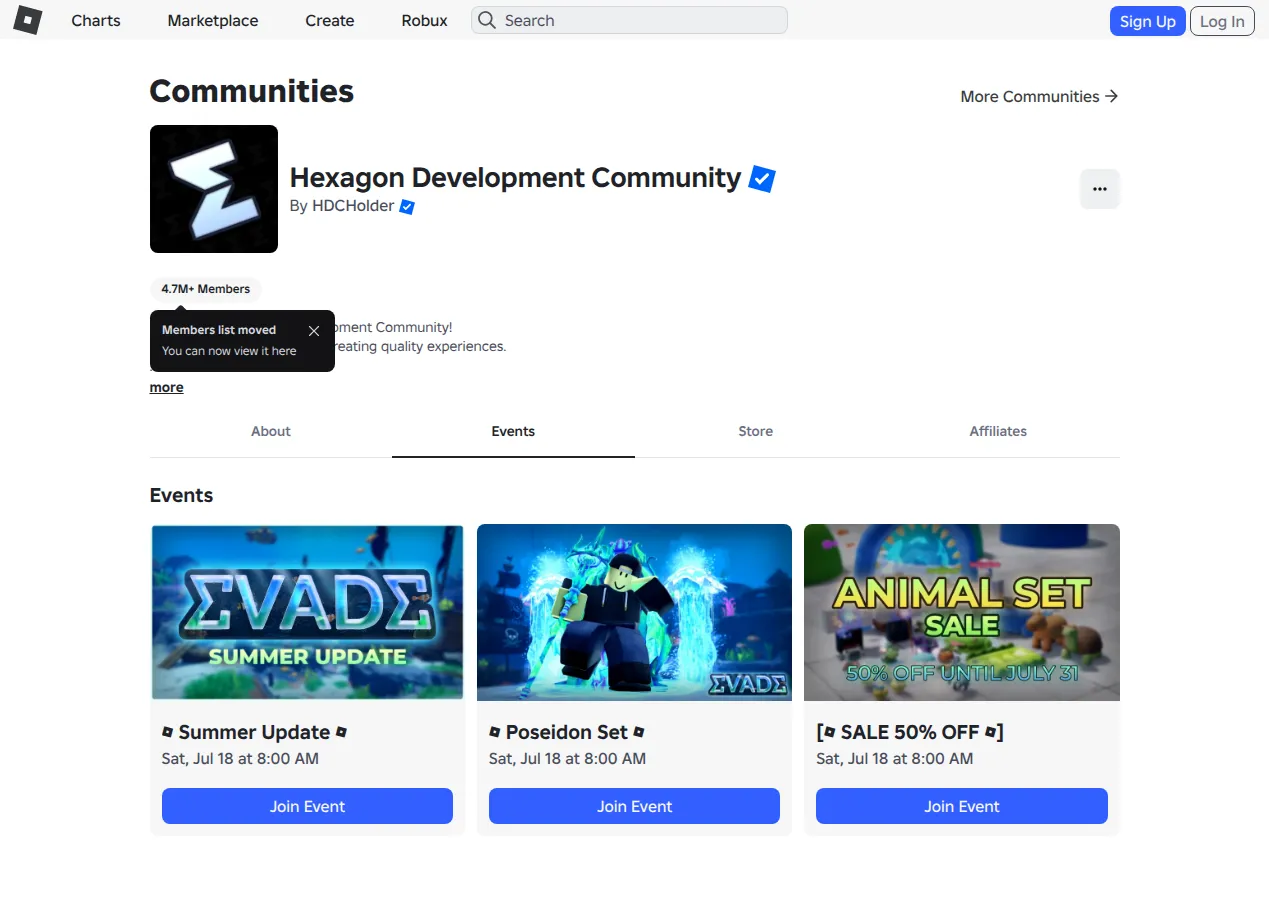Join the Summer Update event

point(307,806)
